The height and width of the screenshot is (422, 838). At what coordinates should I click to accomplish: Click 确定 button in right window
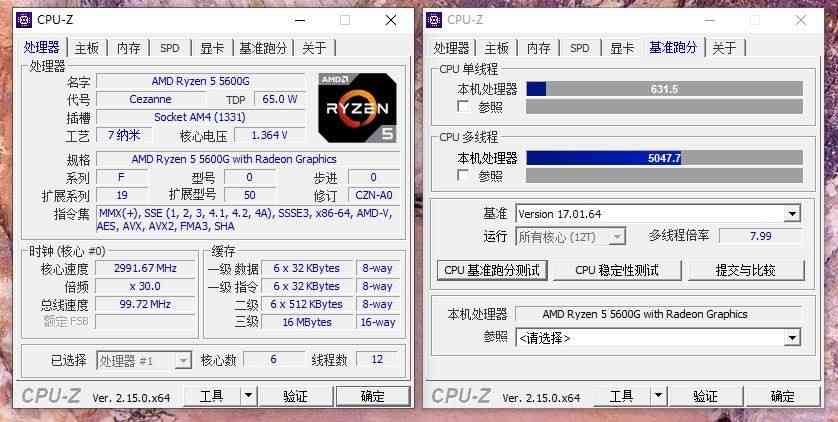pyautogui.click(x=782, y=396)
